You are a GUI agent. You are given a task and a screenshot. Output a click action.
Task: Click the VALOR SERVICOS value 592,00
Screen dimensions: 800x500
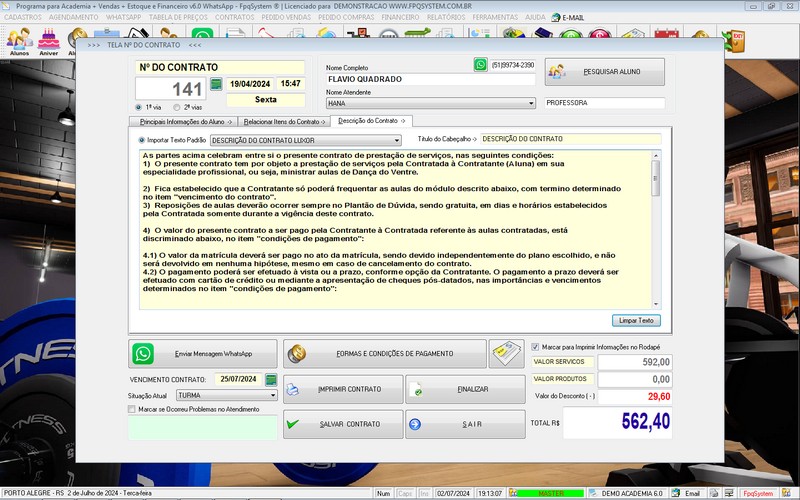click(x=635, y=362)
